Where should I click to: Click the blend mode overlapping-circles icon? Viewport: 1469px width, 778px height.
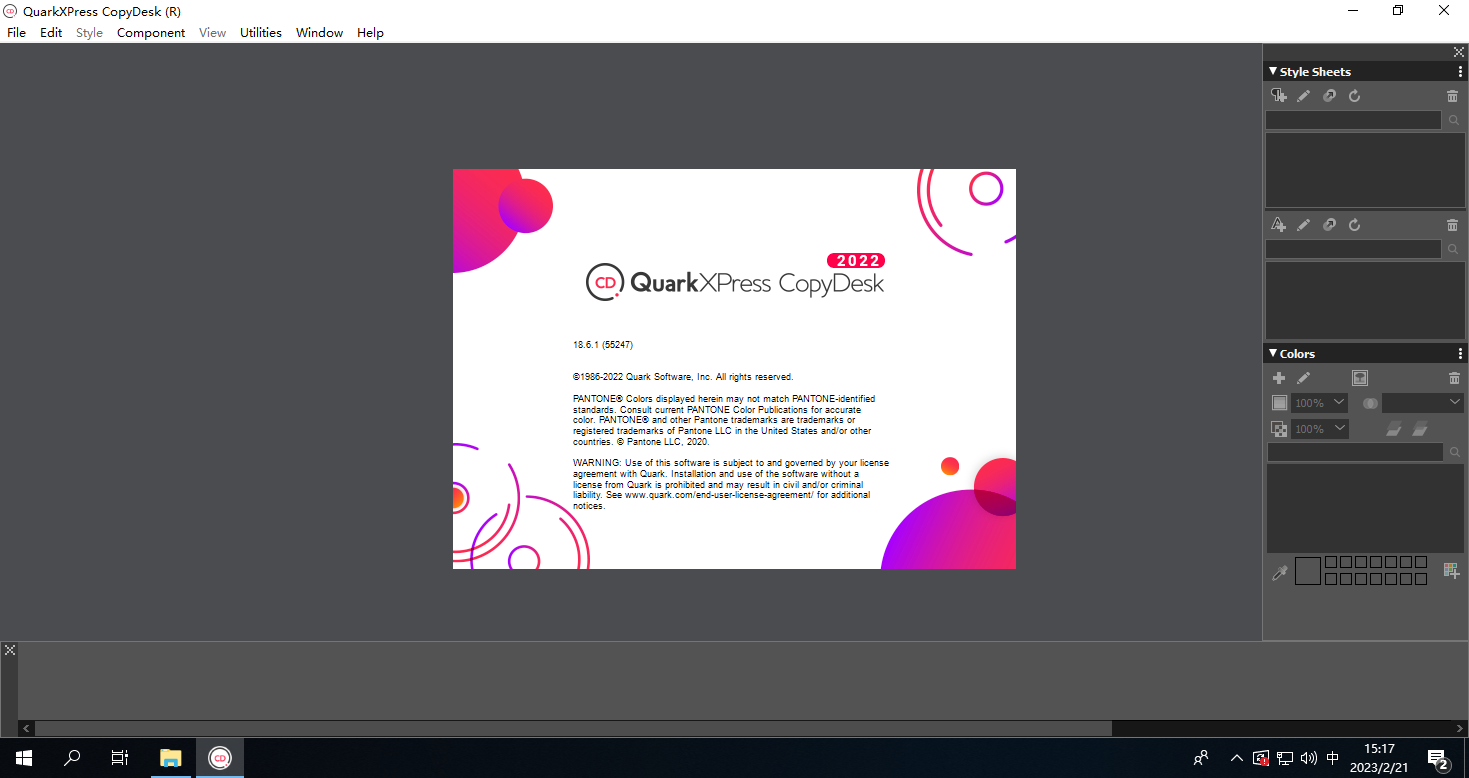1370,403
